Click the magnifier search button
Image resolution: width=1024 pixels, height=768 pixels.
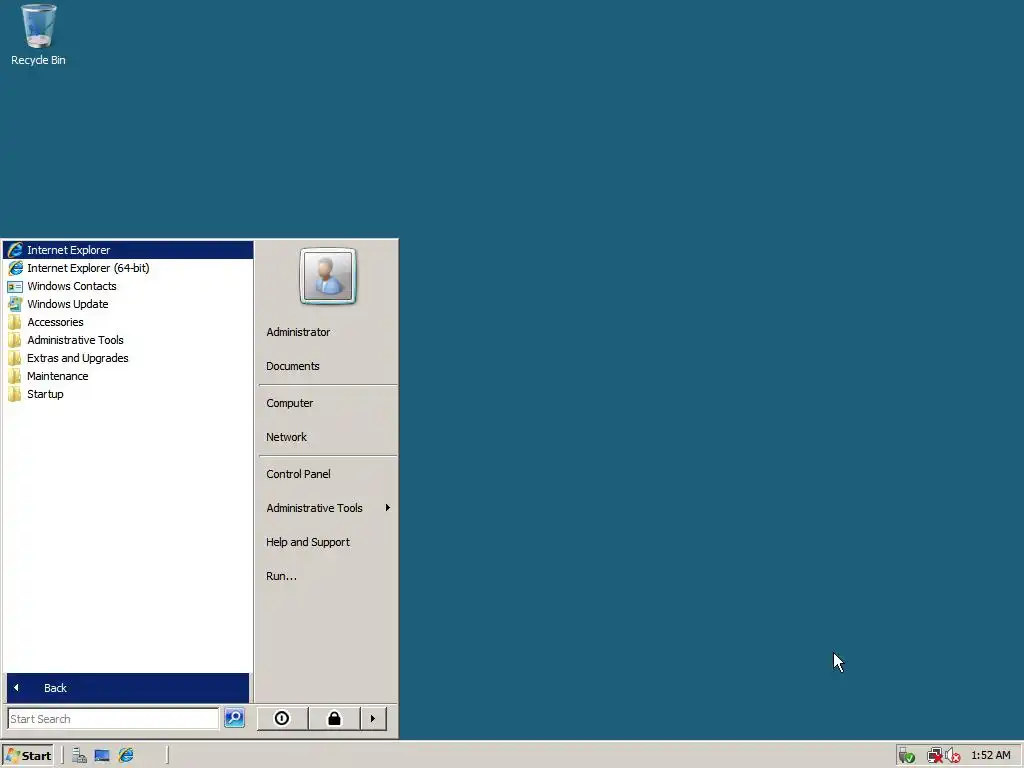point(234,718)
